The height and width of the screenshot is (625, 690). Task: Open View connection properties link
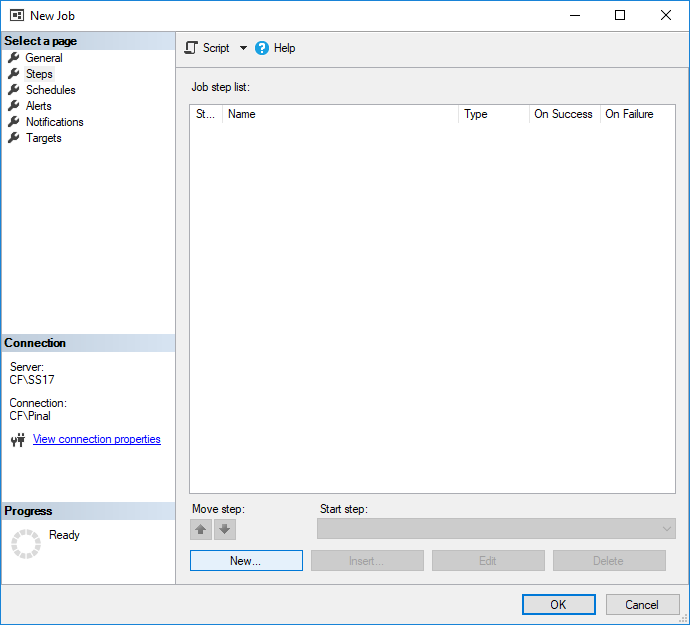pyautogui.click(x=97, y=439)
